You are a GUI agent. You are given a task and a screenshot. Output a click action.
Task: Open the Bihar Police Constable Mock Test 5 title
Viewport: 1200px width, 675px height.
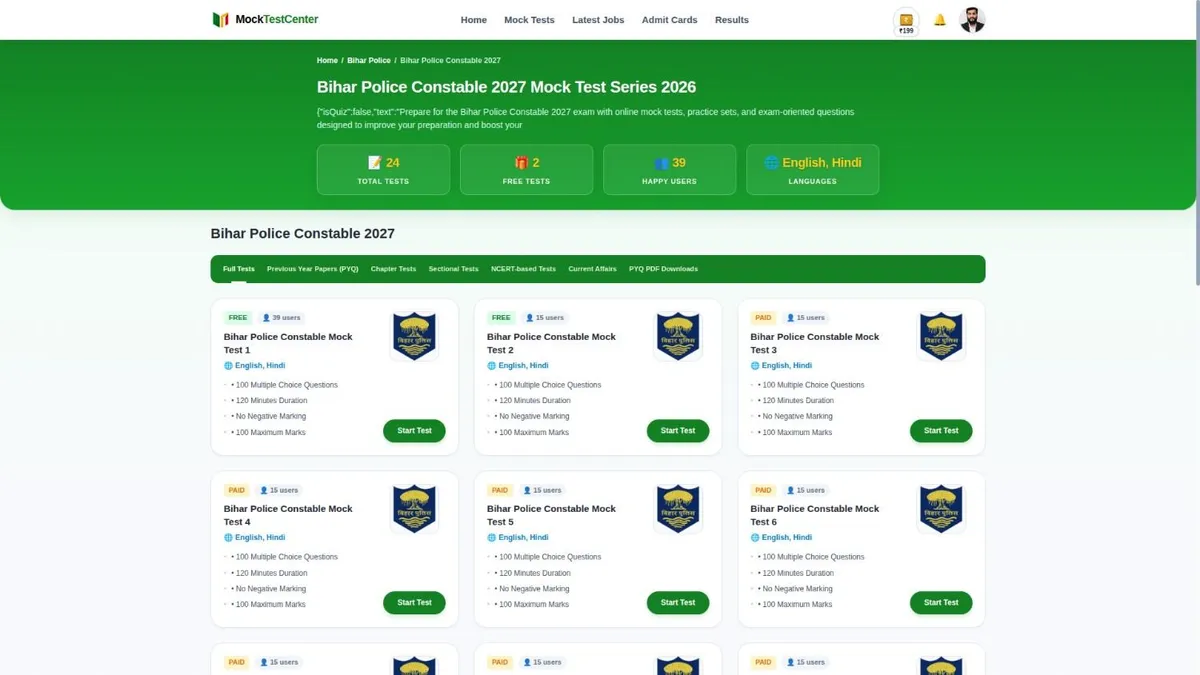[x=551, y=515]
